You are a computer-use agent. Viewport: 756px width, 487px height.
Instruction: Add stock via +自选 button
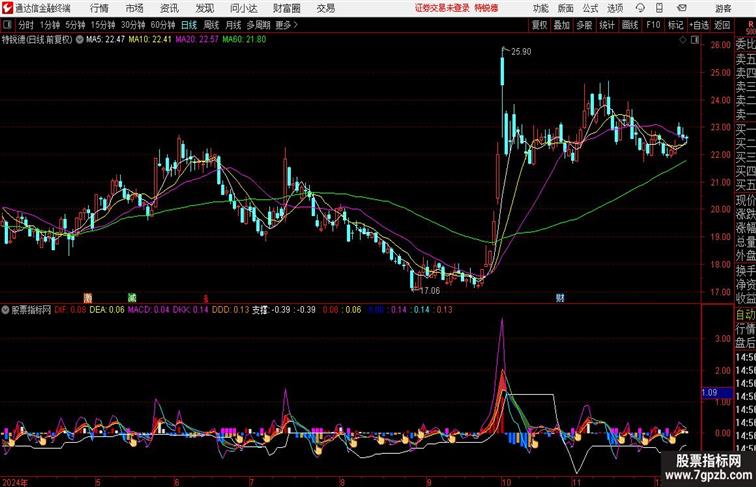(x=699, y=25)
